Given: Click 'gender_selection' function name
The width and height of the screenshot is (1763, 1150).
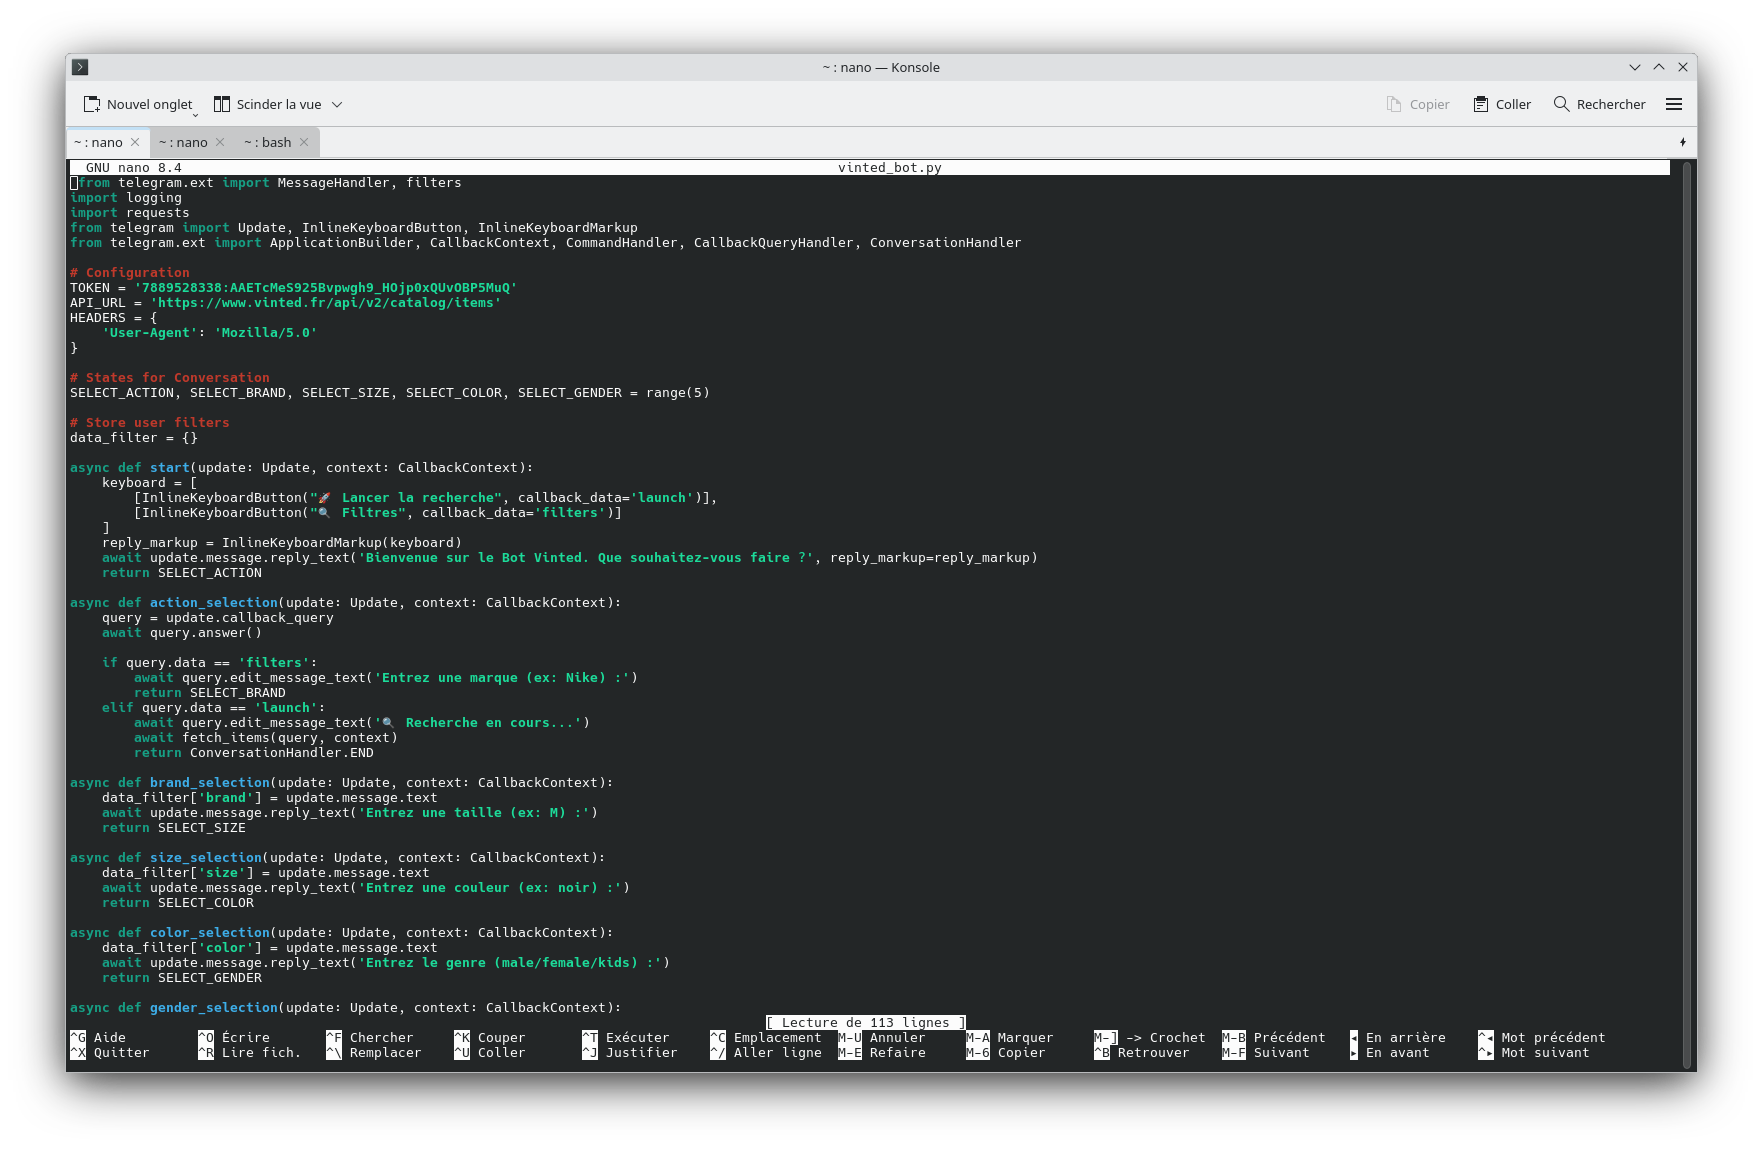Looking at the screenshot, I should coord(214,1008).
